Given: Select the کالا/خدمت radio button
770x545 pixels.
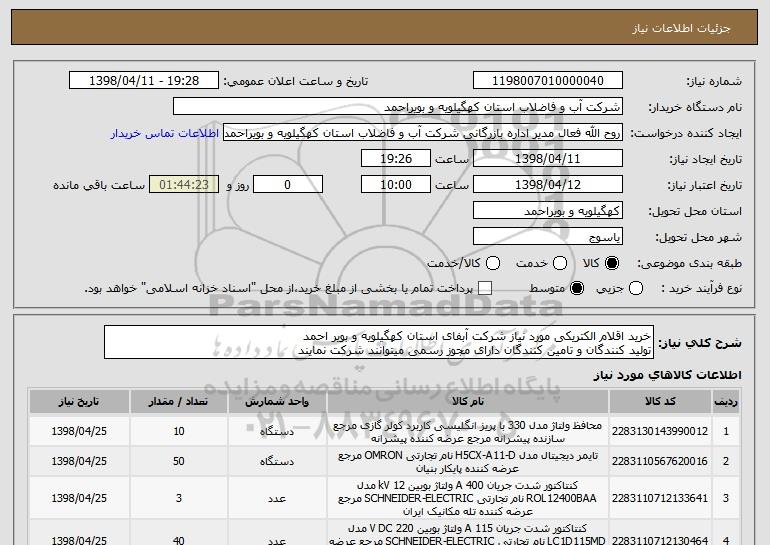Looking at the screenshot, I should pyautogui.click(x=493, y=264).
